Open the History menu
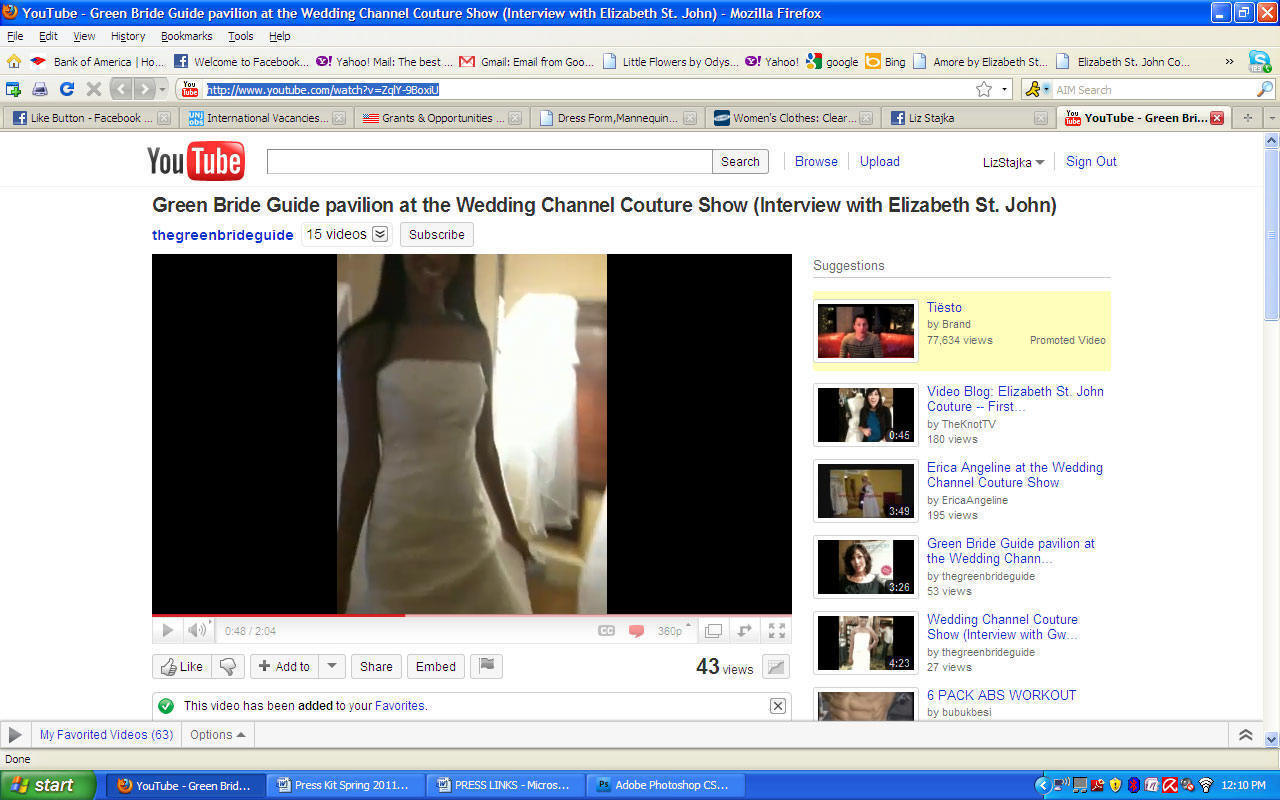Screen dimensions: 1280x800 pos(128,36)
